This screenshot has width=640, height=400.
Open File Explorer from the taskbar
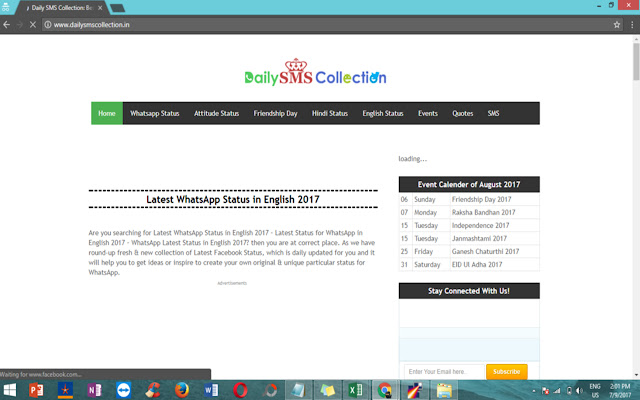[444, 390]
